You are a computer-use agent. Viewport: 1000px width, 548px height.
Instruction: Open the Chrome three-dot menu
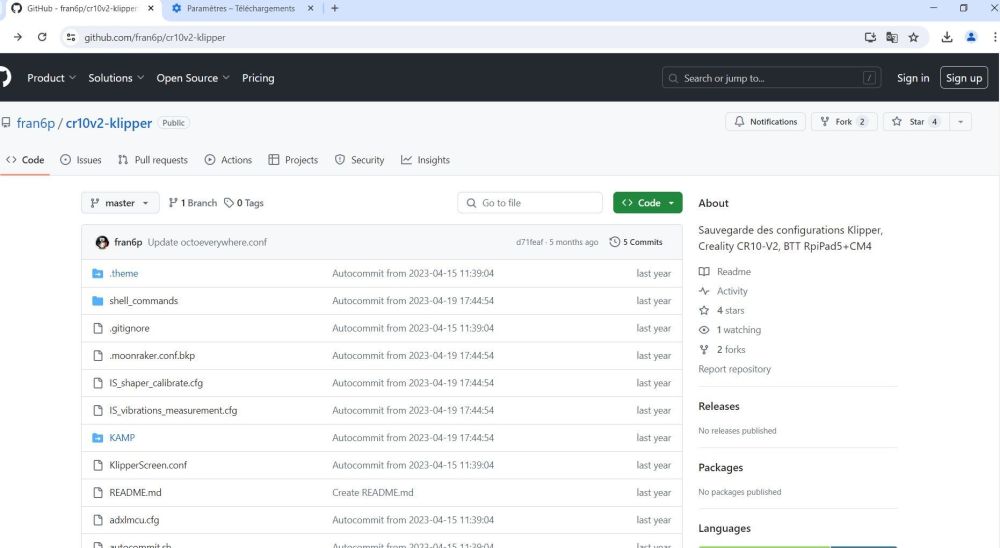994,37
